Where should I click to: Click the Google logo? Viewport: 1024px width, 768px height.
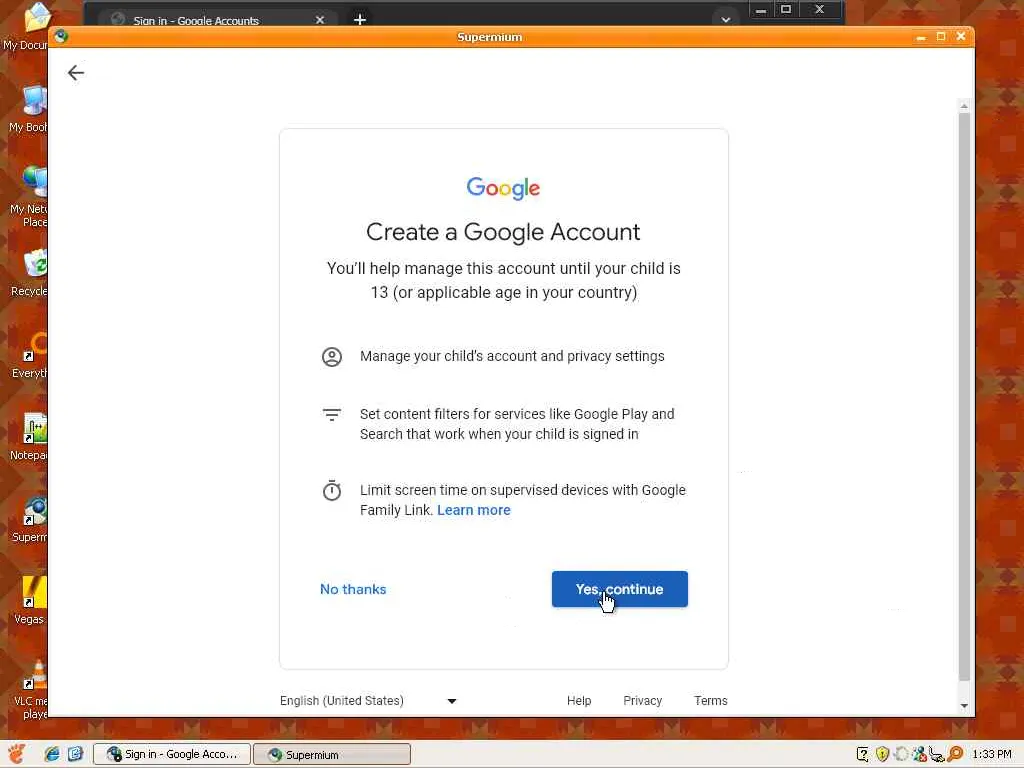(503, 188)
